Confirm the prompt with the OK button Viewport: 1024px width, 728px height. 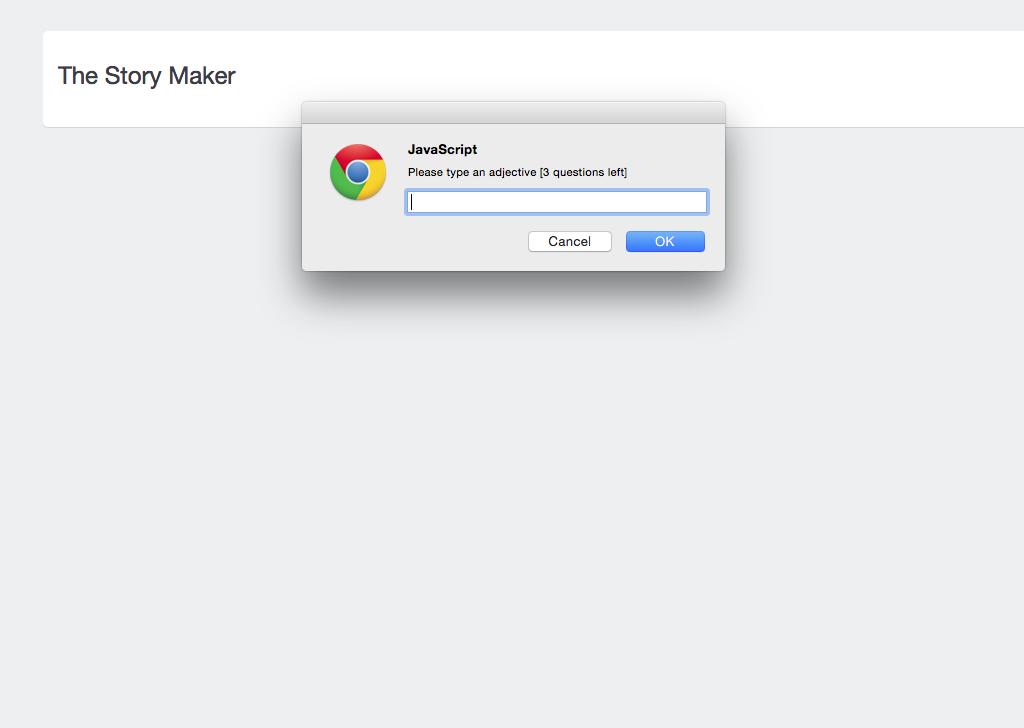(x=665, y=241)
